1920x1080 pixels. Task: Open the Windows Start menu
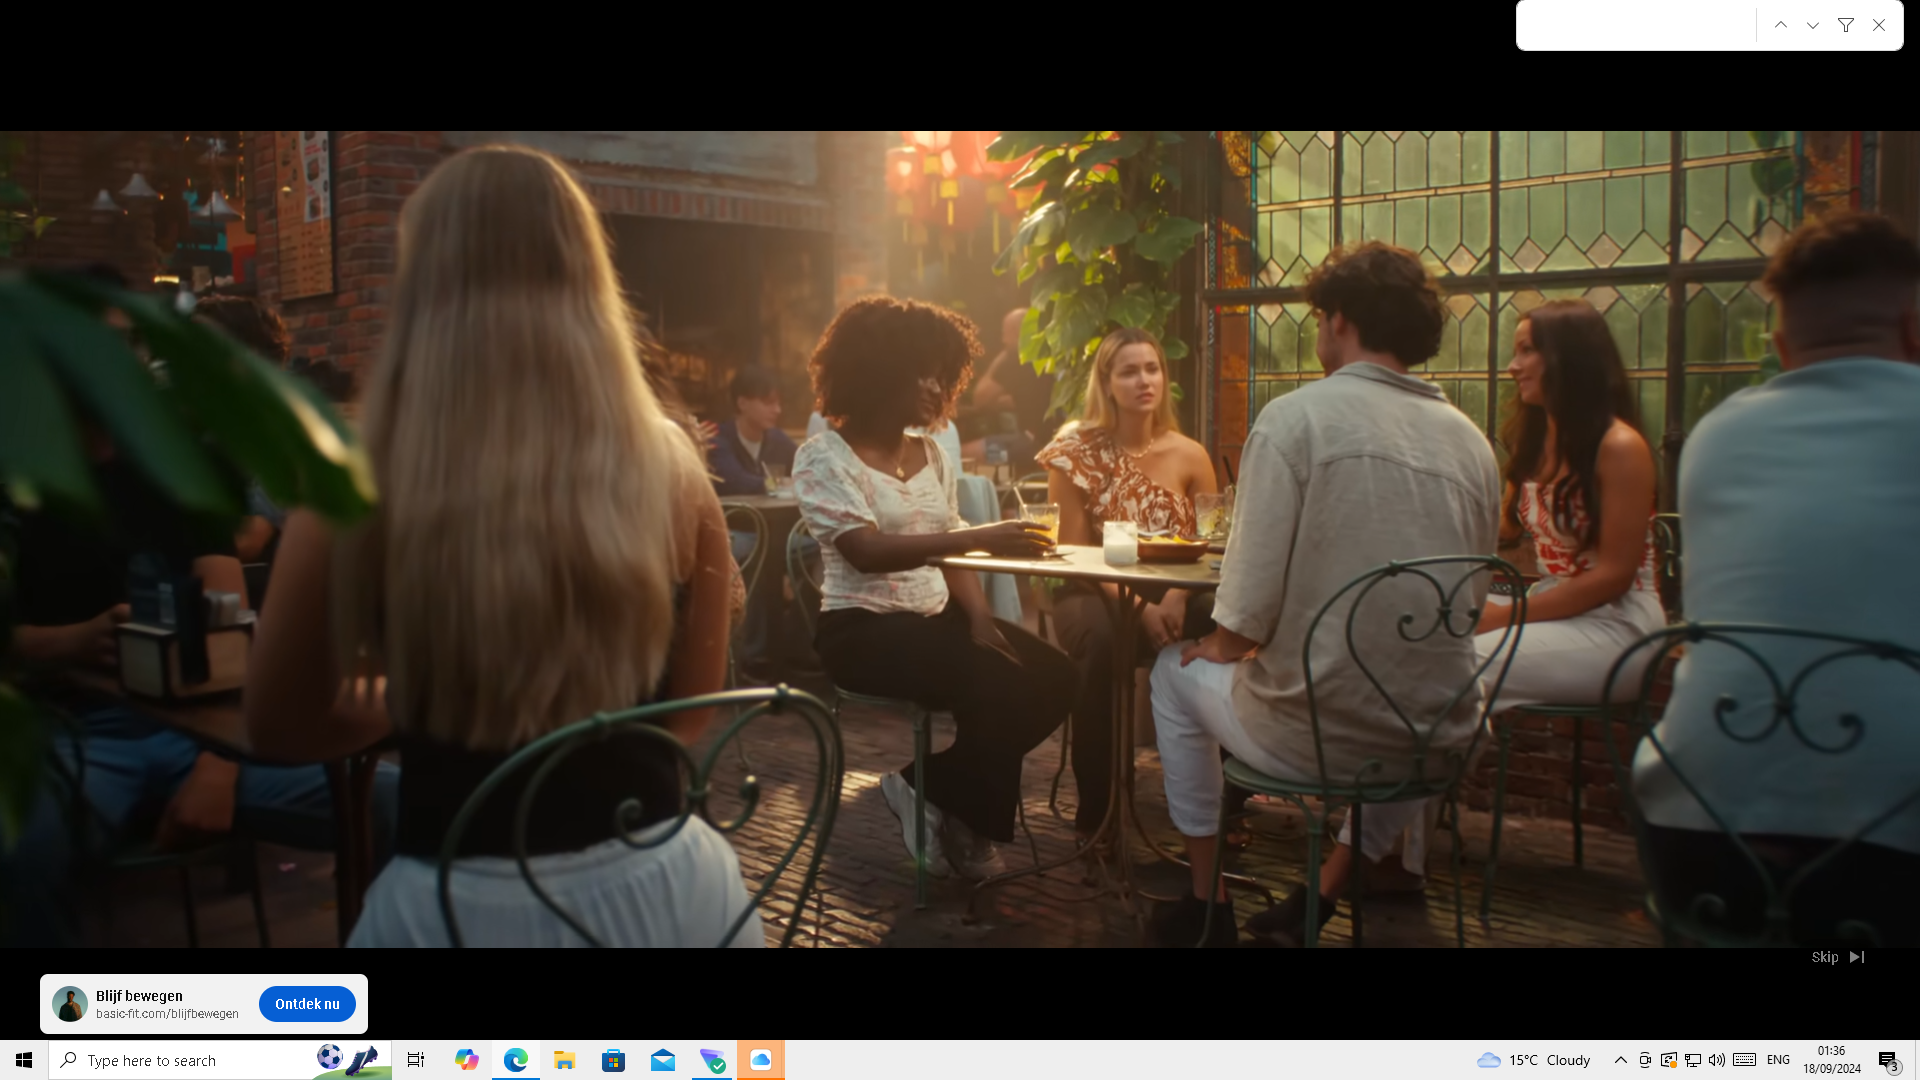[24, 1060]
